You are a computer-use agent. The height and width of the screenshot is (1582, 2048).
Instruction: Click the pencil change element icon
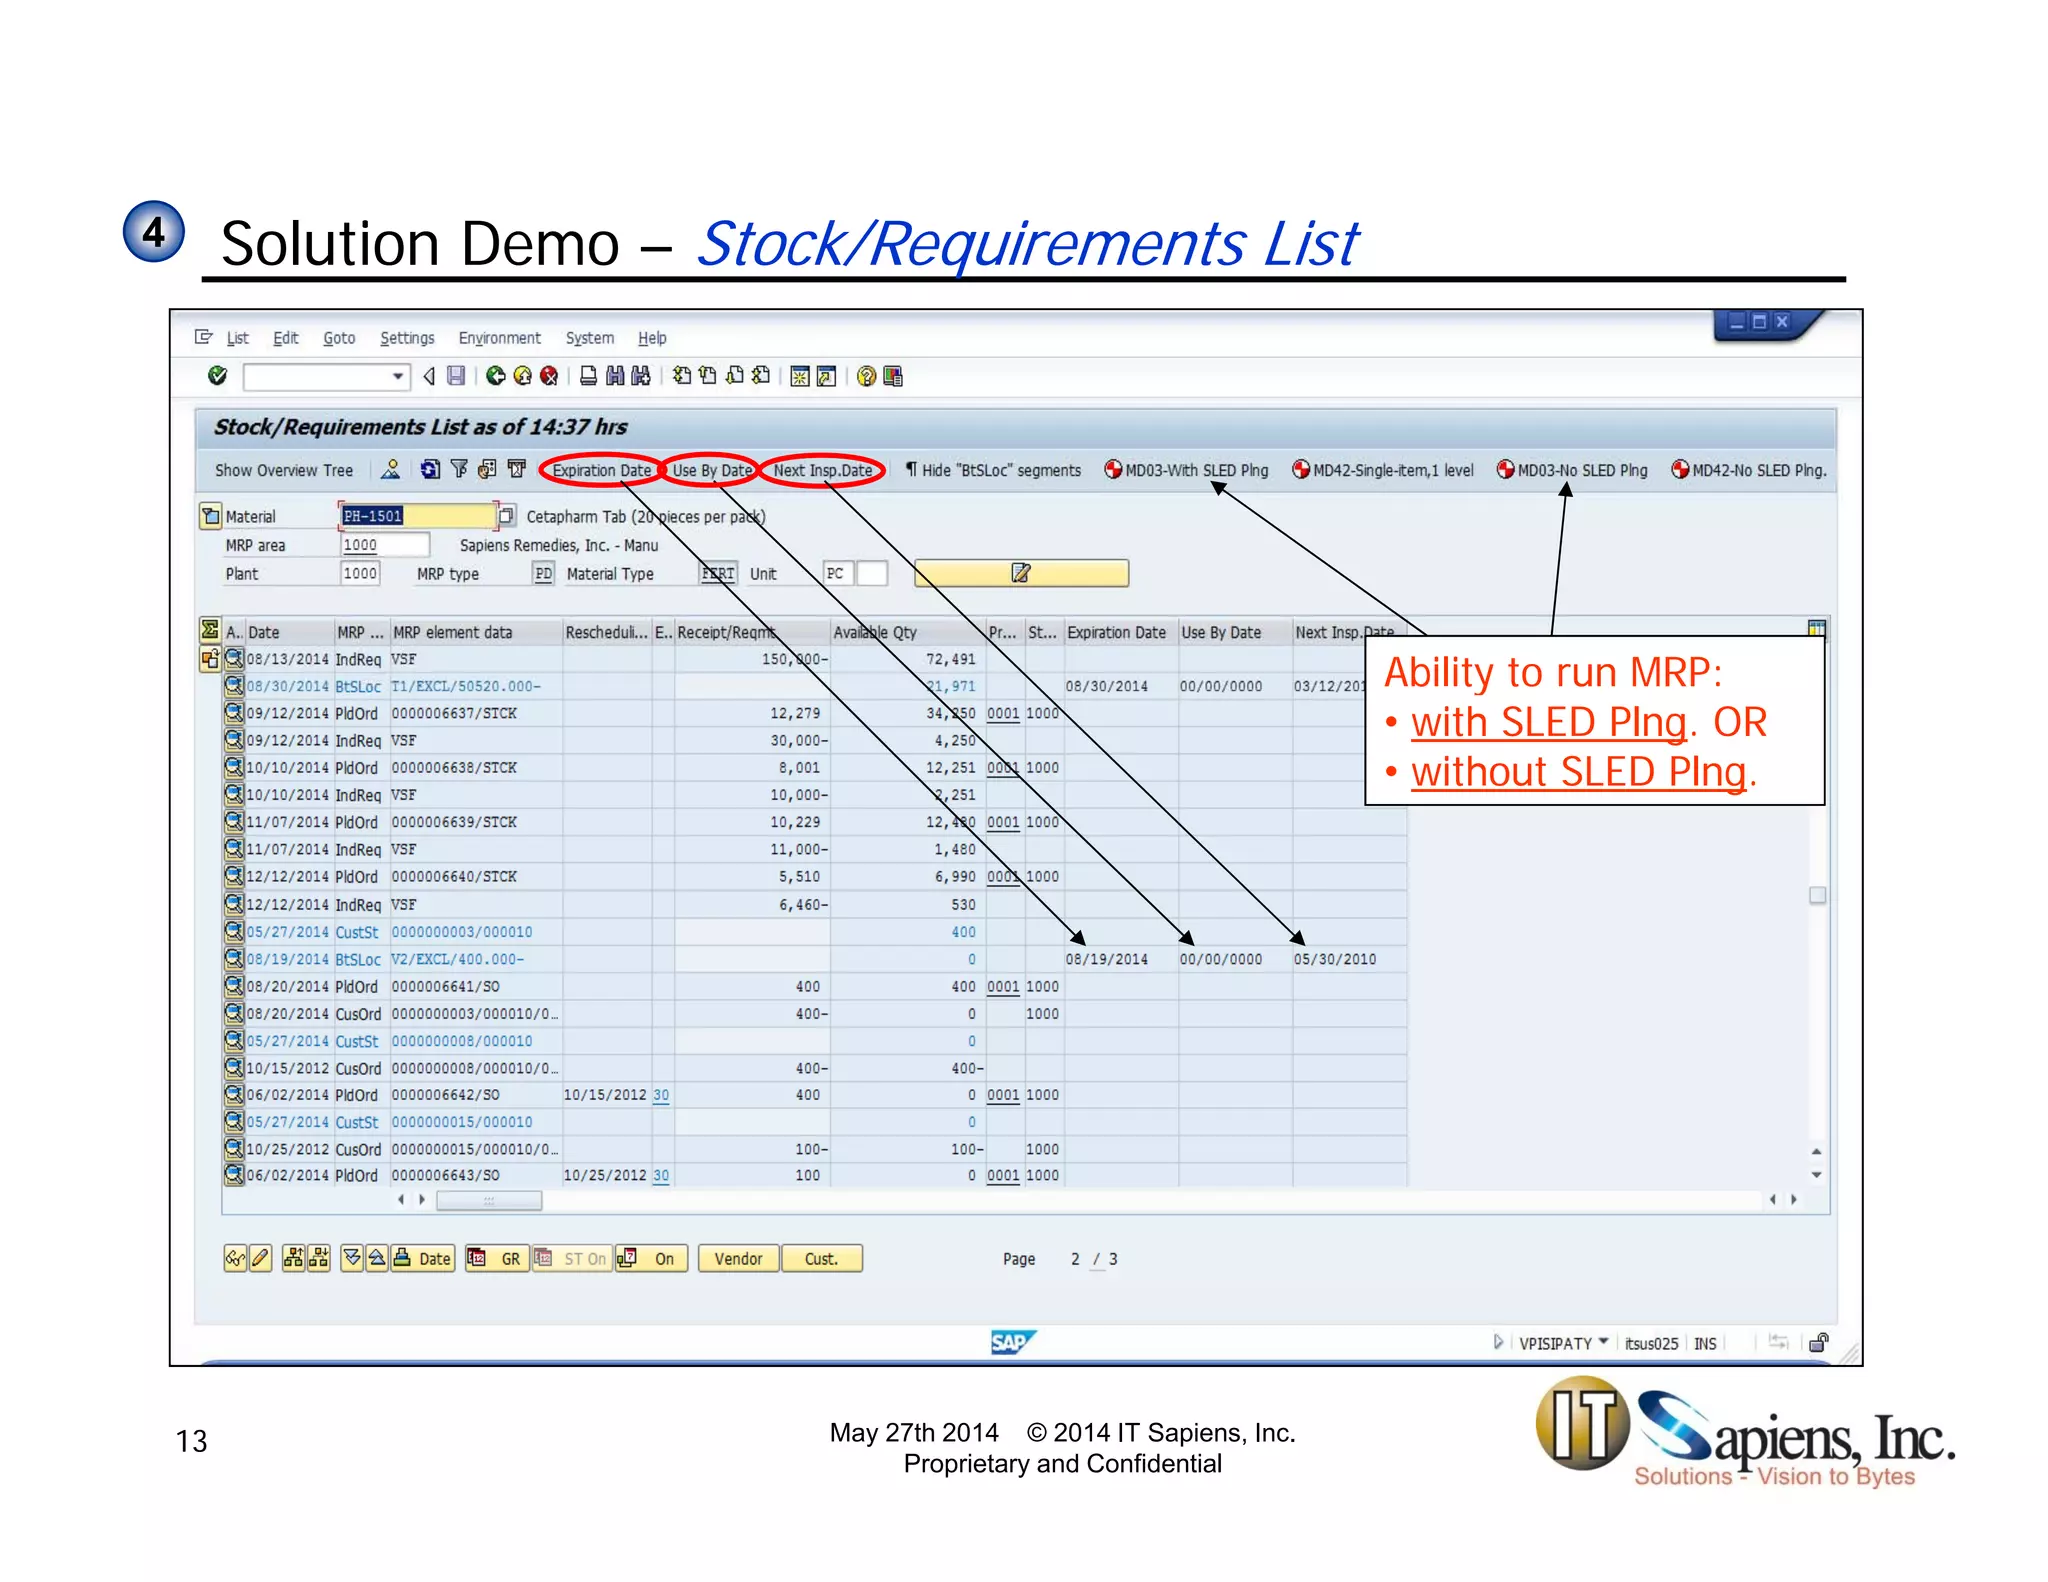point(260,1259)
